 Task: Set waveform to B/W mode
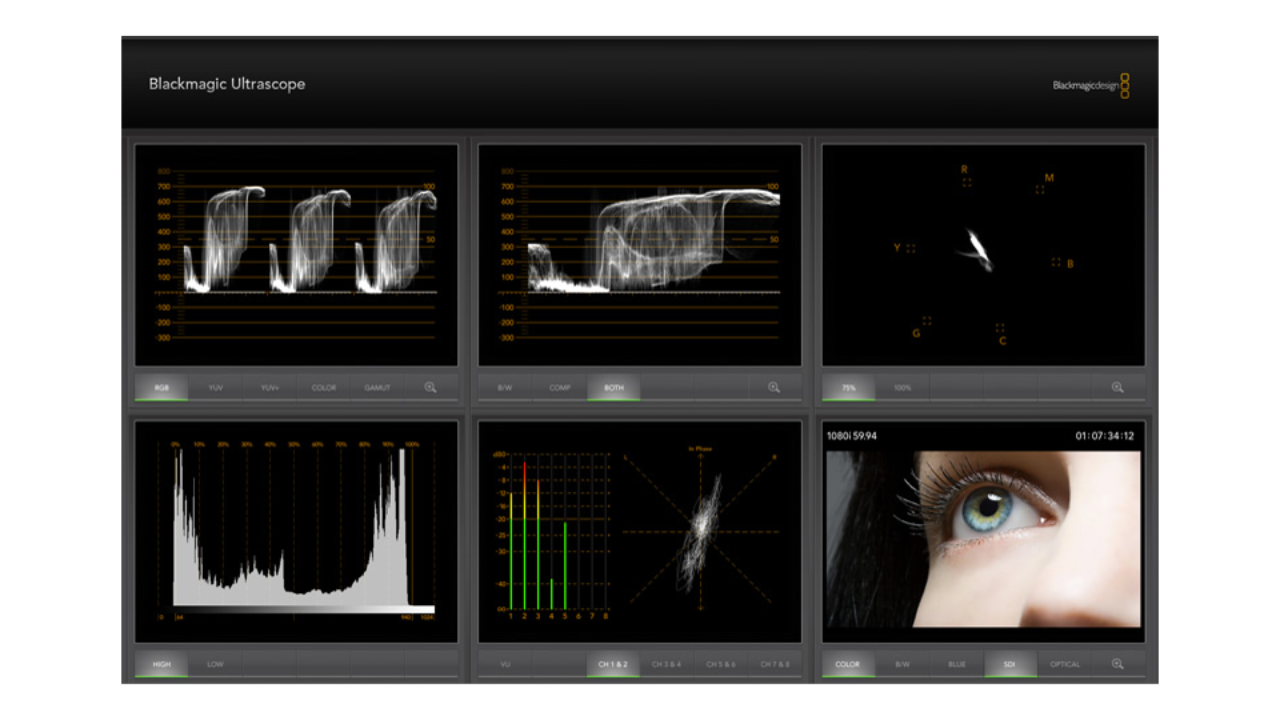pyautogui.click(x=505, y=387)
